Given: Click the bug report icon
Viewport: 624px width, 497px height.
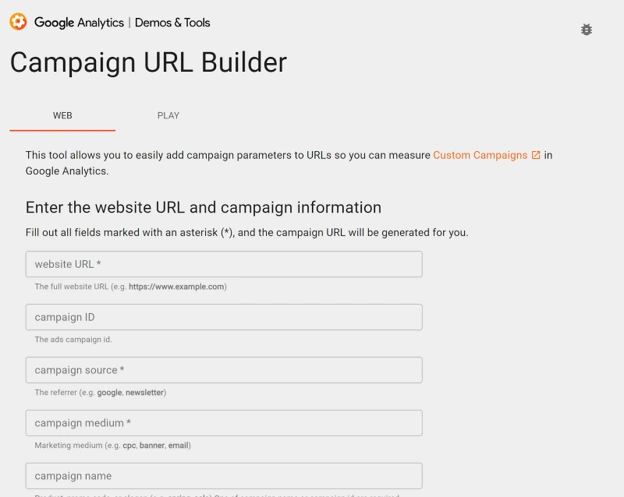Looking at the screenshot, I should [x=586, y=30].
